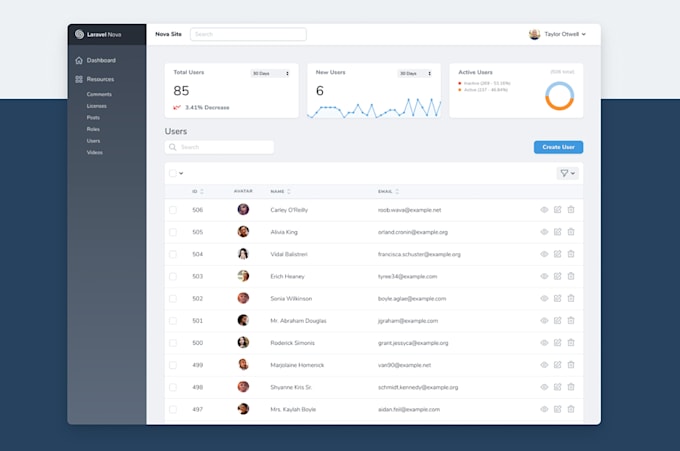Open the Licenses resource in sidebar
680x451 pixels.
[x=96, y=106]
